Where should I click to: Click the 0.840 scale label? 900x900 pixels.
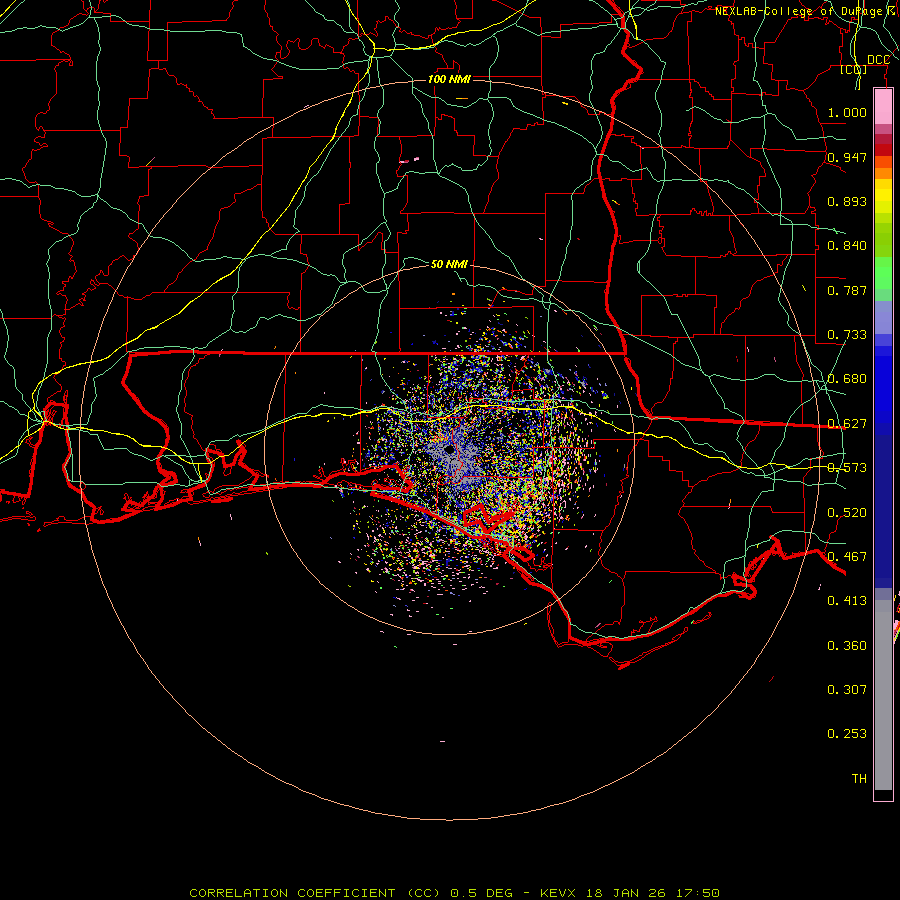click(847, 246)
